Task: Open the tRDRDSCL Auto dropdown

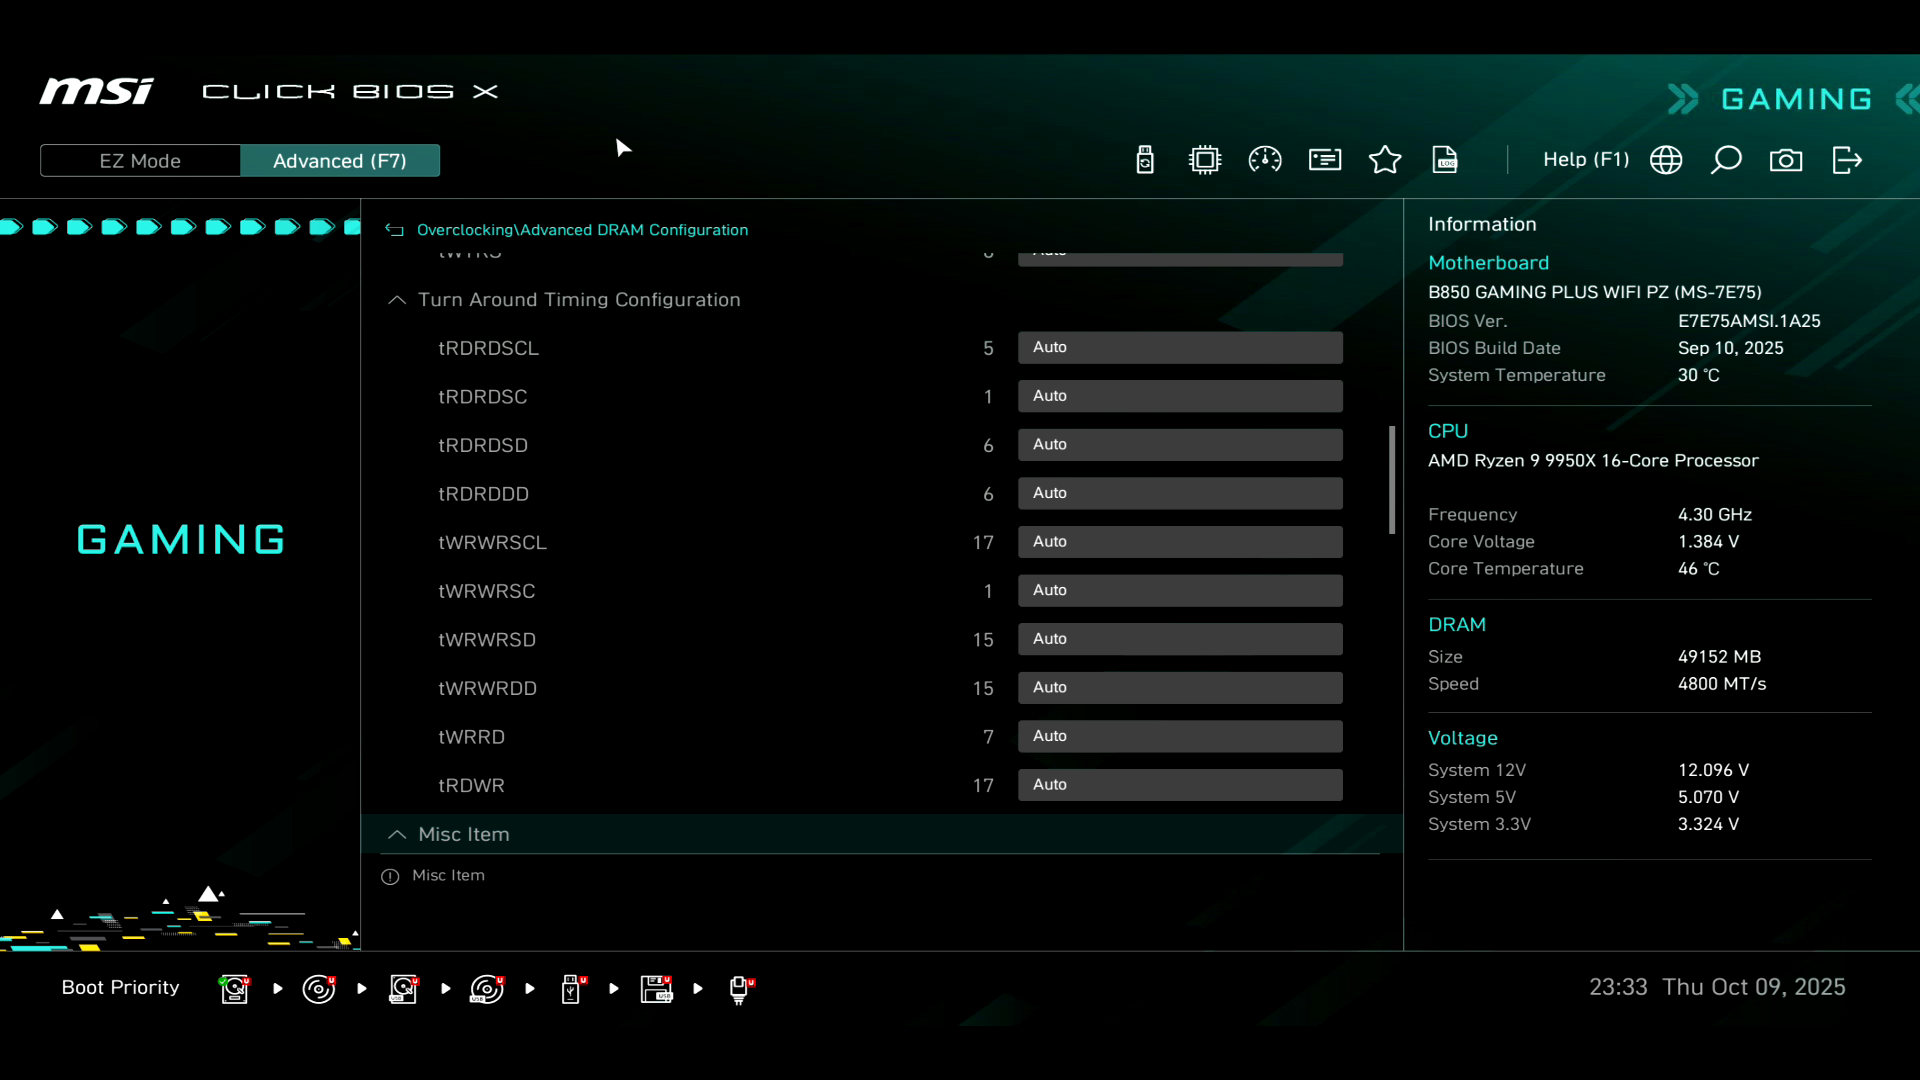Action: point(1180,347)
